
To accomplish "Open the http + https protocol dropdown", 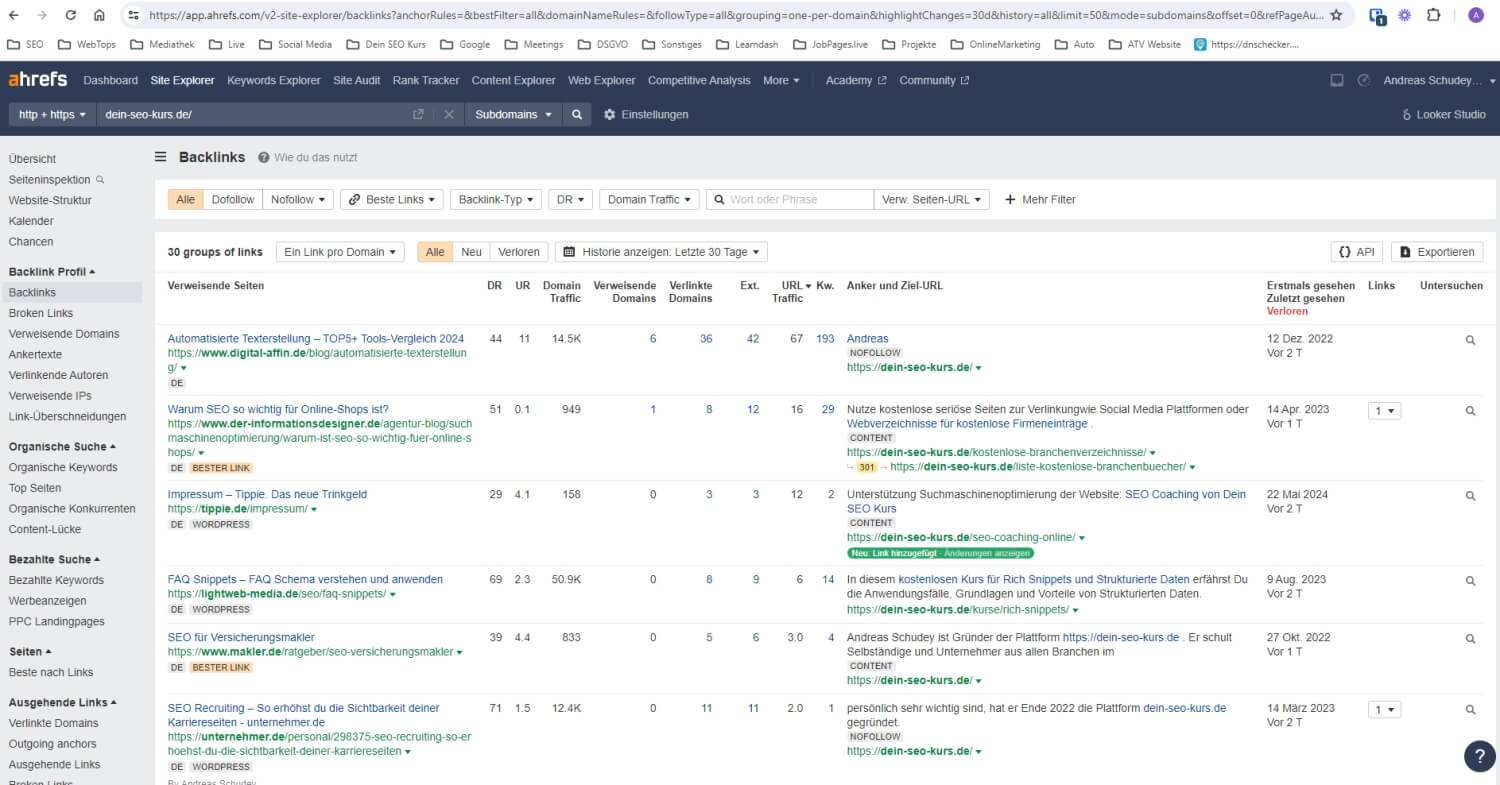I will point(53,115).
